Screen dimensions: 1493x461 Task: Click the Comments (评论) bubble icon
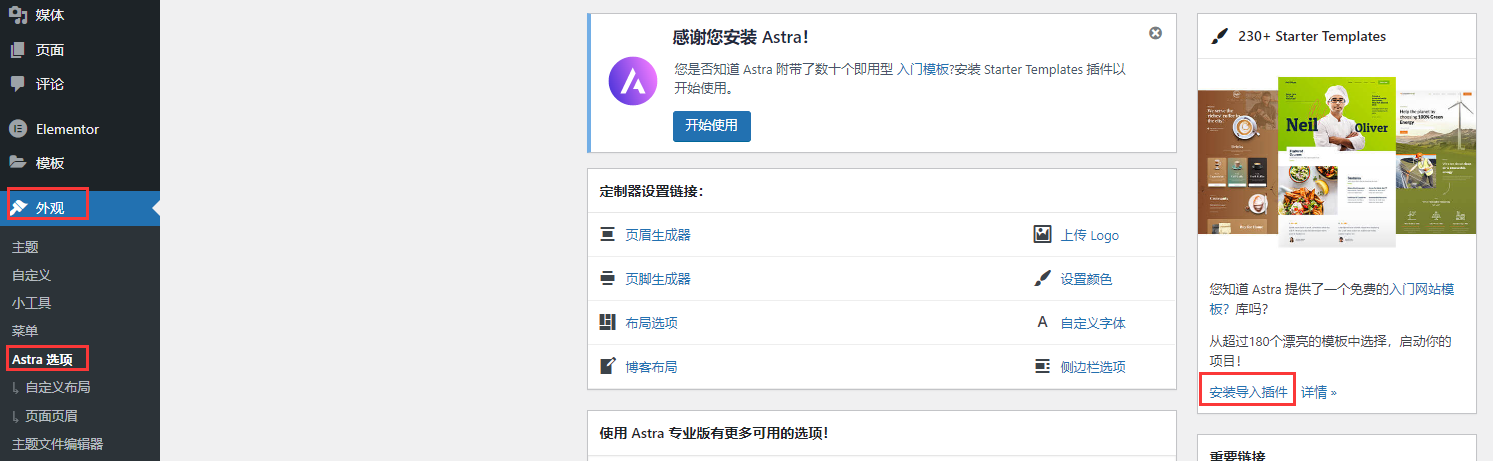tap(17, 84)
